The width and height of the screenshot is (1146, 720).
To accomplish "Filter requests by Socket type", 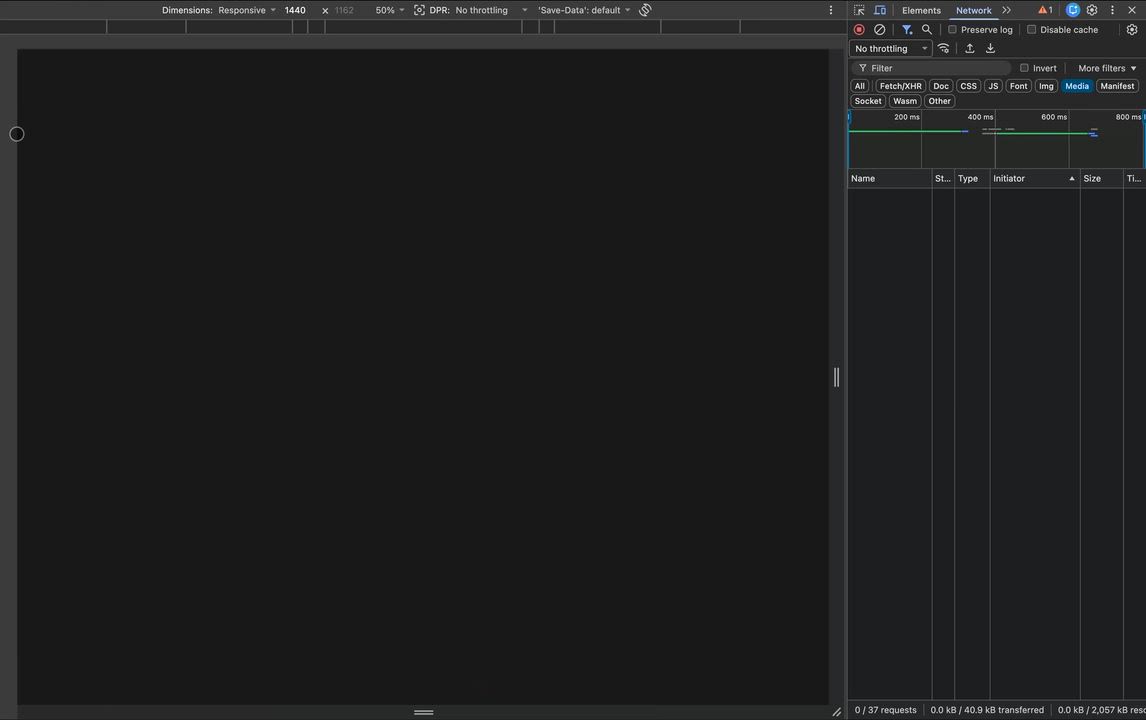I will tap(868, 101).
